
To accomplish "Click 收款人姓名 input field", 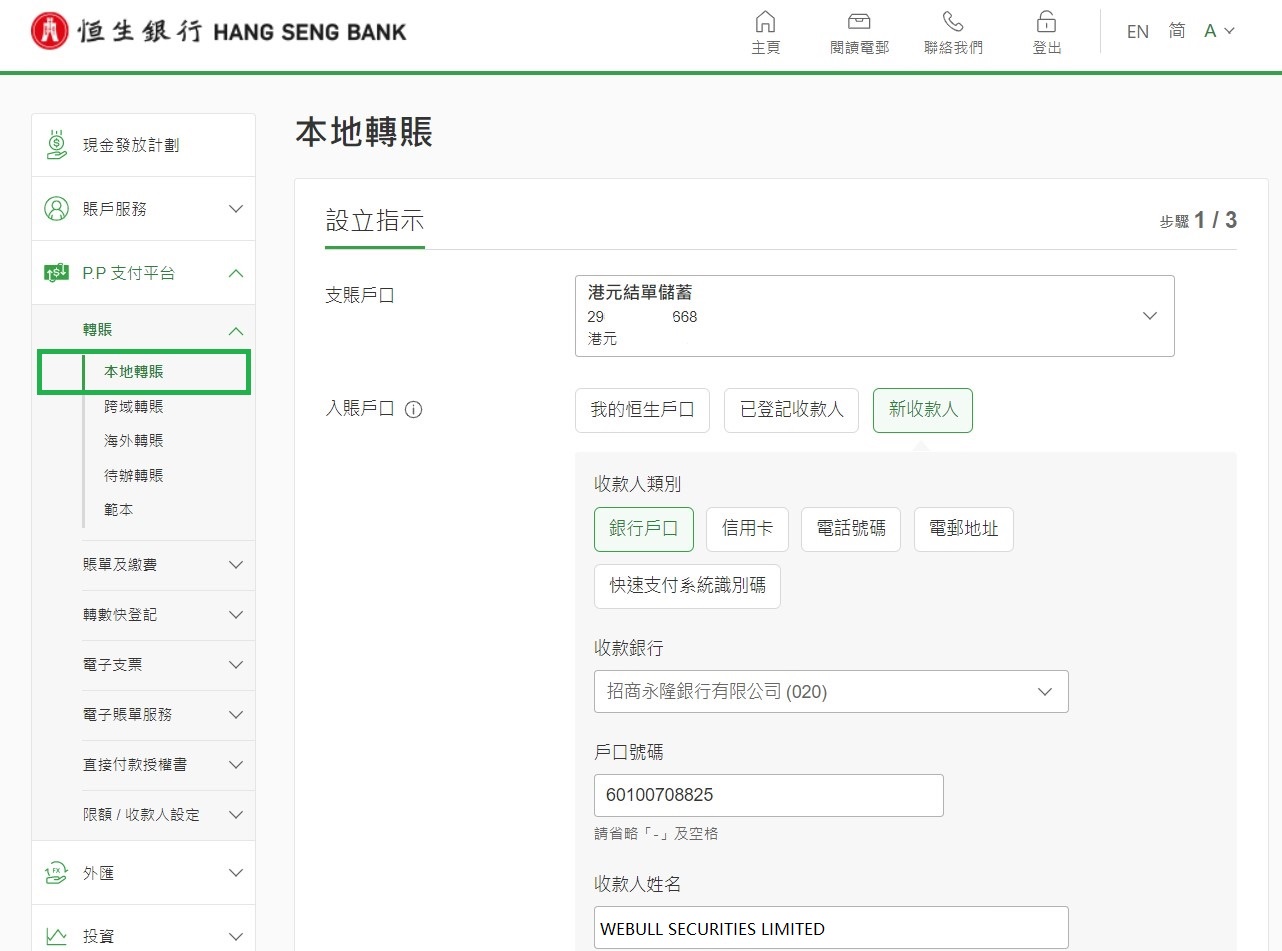I will tap(831, 928).
